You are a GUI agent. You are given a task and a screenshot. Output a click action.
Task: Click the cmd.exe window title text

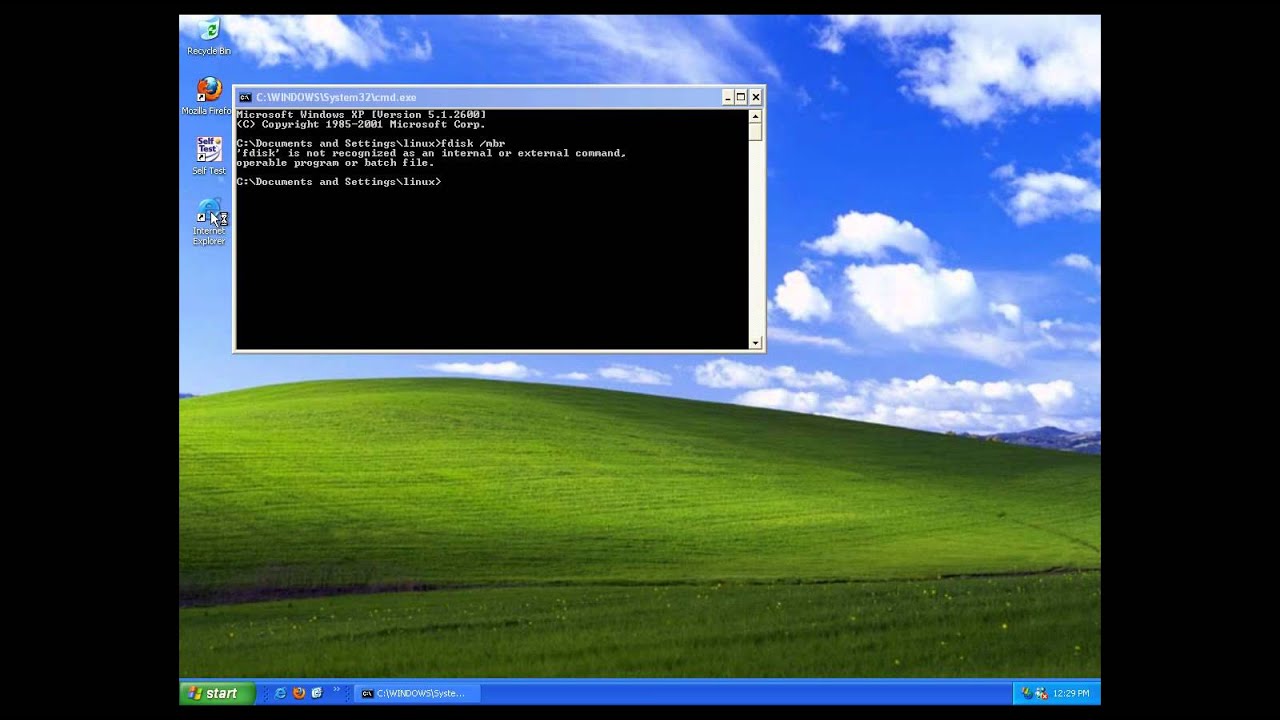click(x=336, y=97)
